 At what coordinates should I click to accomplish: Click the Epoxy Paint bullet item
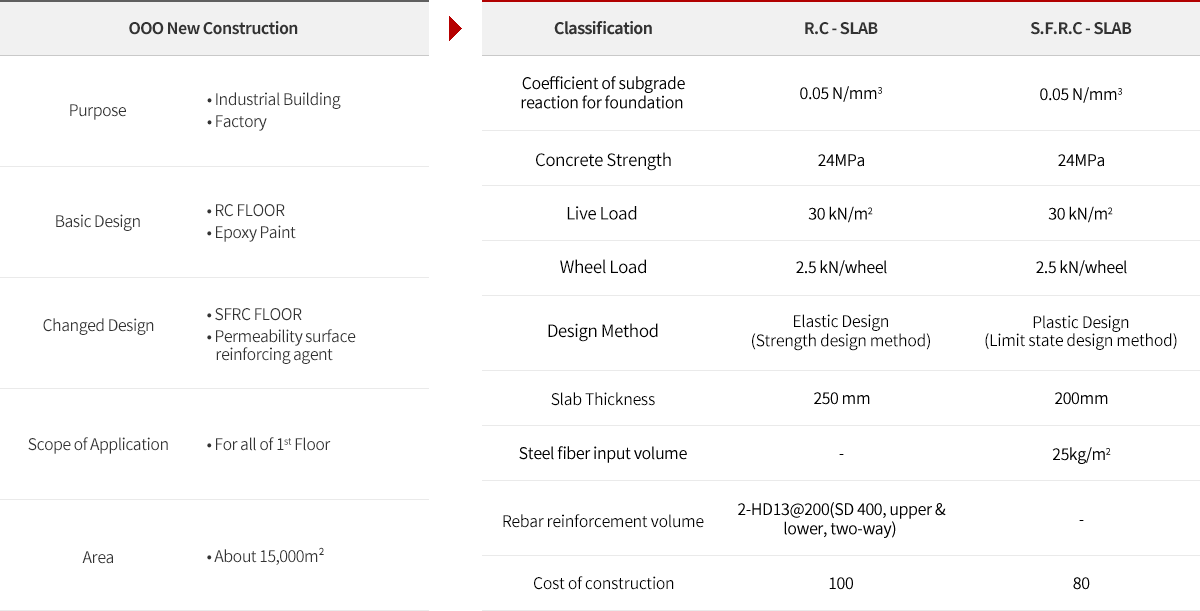pos(252,232)
